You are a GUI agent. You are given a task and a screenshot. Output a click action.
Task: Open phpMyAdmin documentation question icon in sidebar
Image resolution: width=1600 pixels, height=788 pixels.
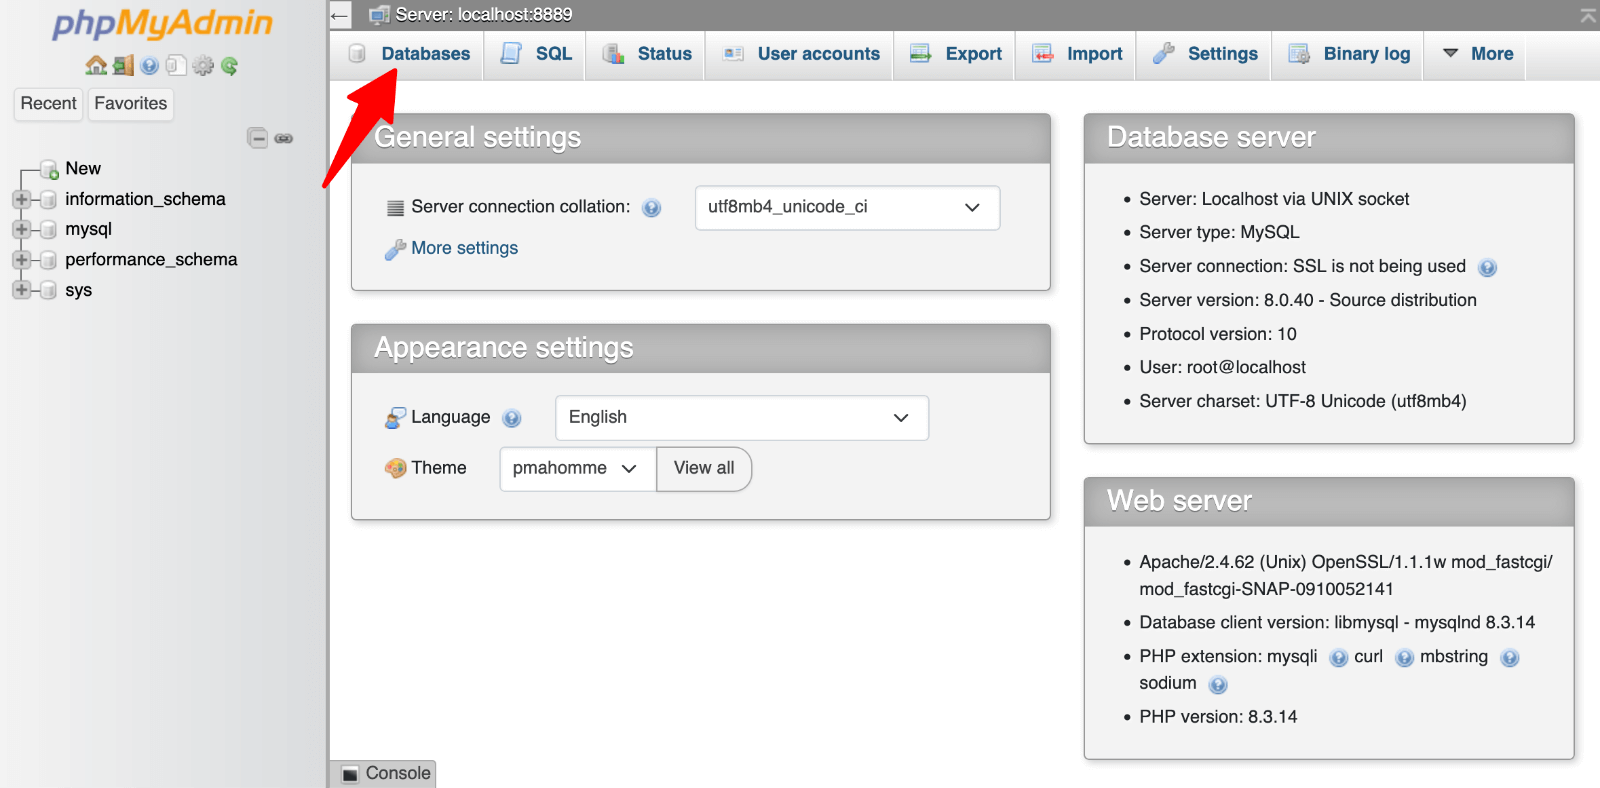click(150, 66)
